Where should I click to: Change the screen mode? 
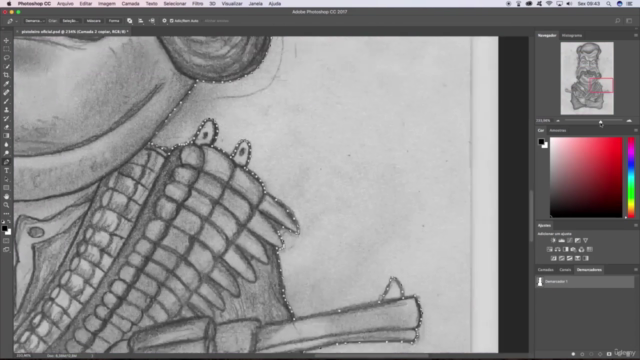pos(6,249)
